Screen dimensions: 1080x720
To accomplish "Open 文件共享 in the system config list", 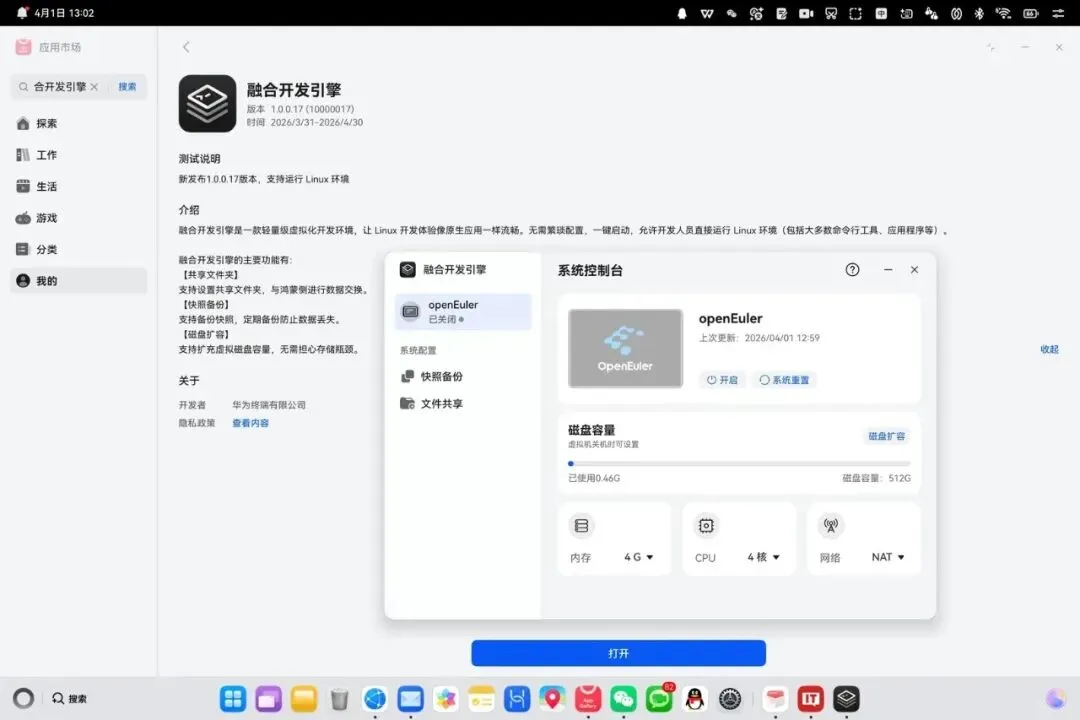I will (432, 404).
